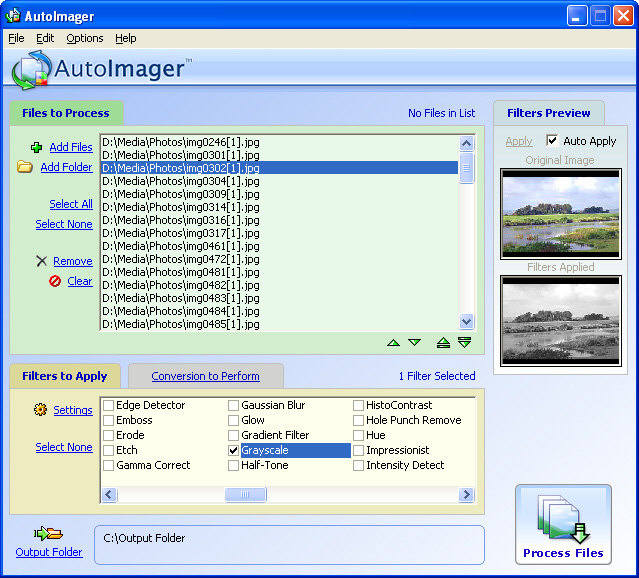
Task: Switch to Conversion to Perform tab
Action: [x=205, y=376]
